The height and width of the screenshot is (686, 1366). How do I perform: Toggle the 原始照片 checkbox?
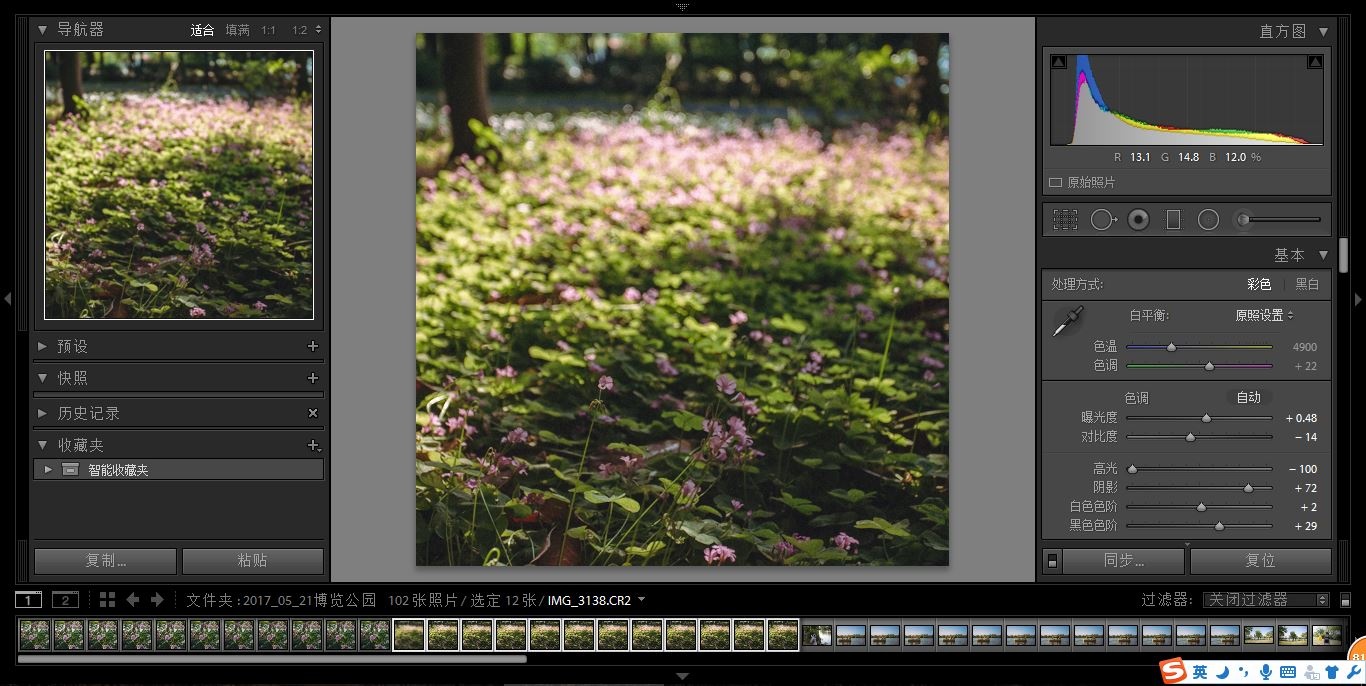(x=1055, y=183)
